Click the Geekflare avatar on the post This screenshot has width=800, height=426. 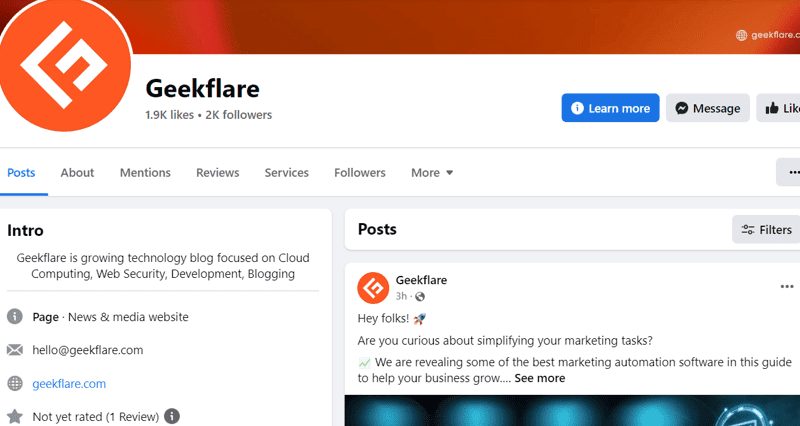(373, 288)
